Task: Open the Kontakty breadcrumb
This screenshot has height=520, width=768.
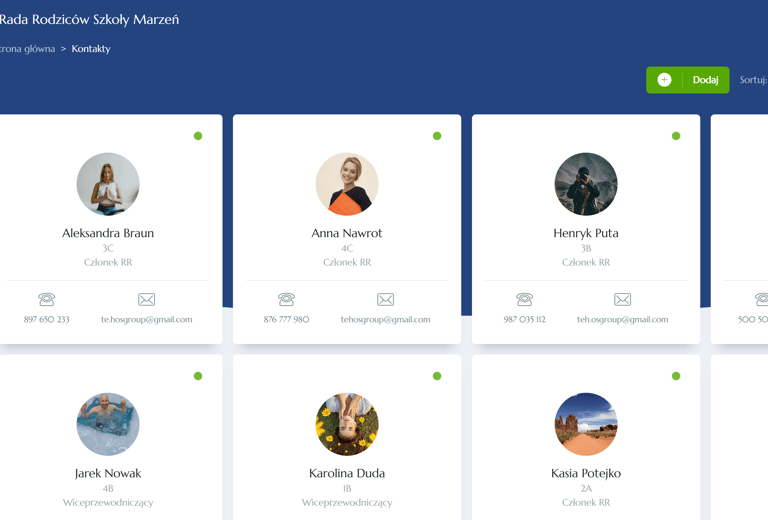Action: [x=91, y=48]
